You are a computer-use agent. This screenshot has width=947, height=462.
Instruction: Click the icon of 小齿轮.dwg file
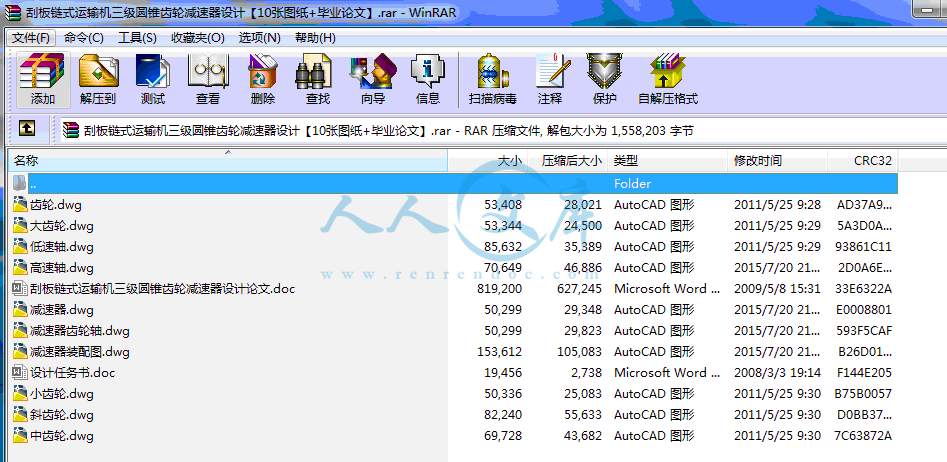pyautogui.click(x=20, y=394)
